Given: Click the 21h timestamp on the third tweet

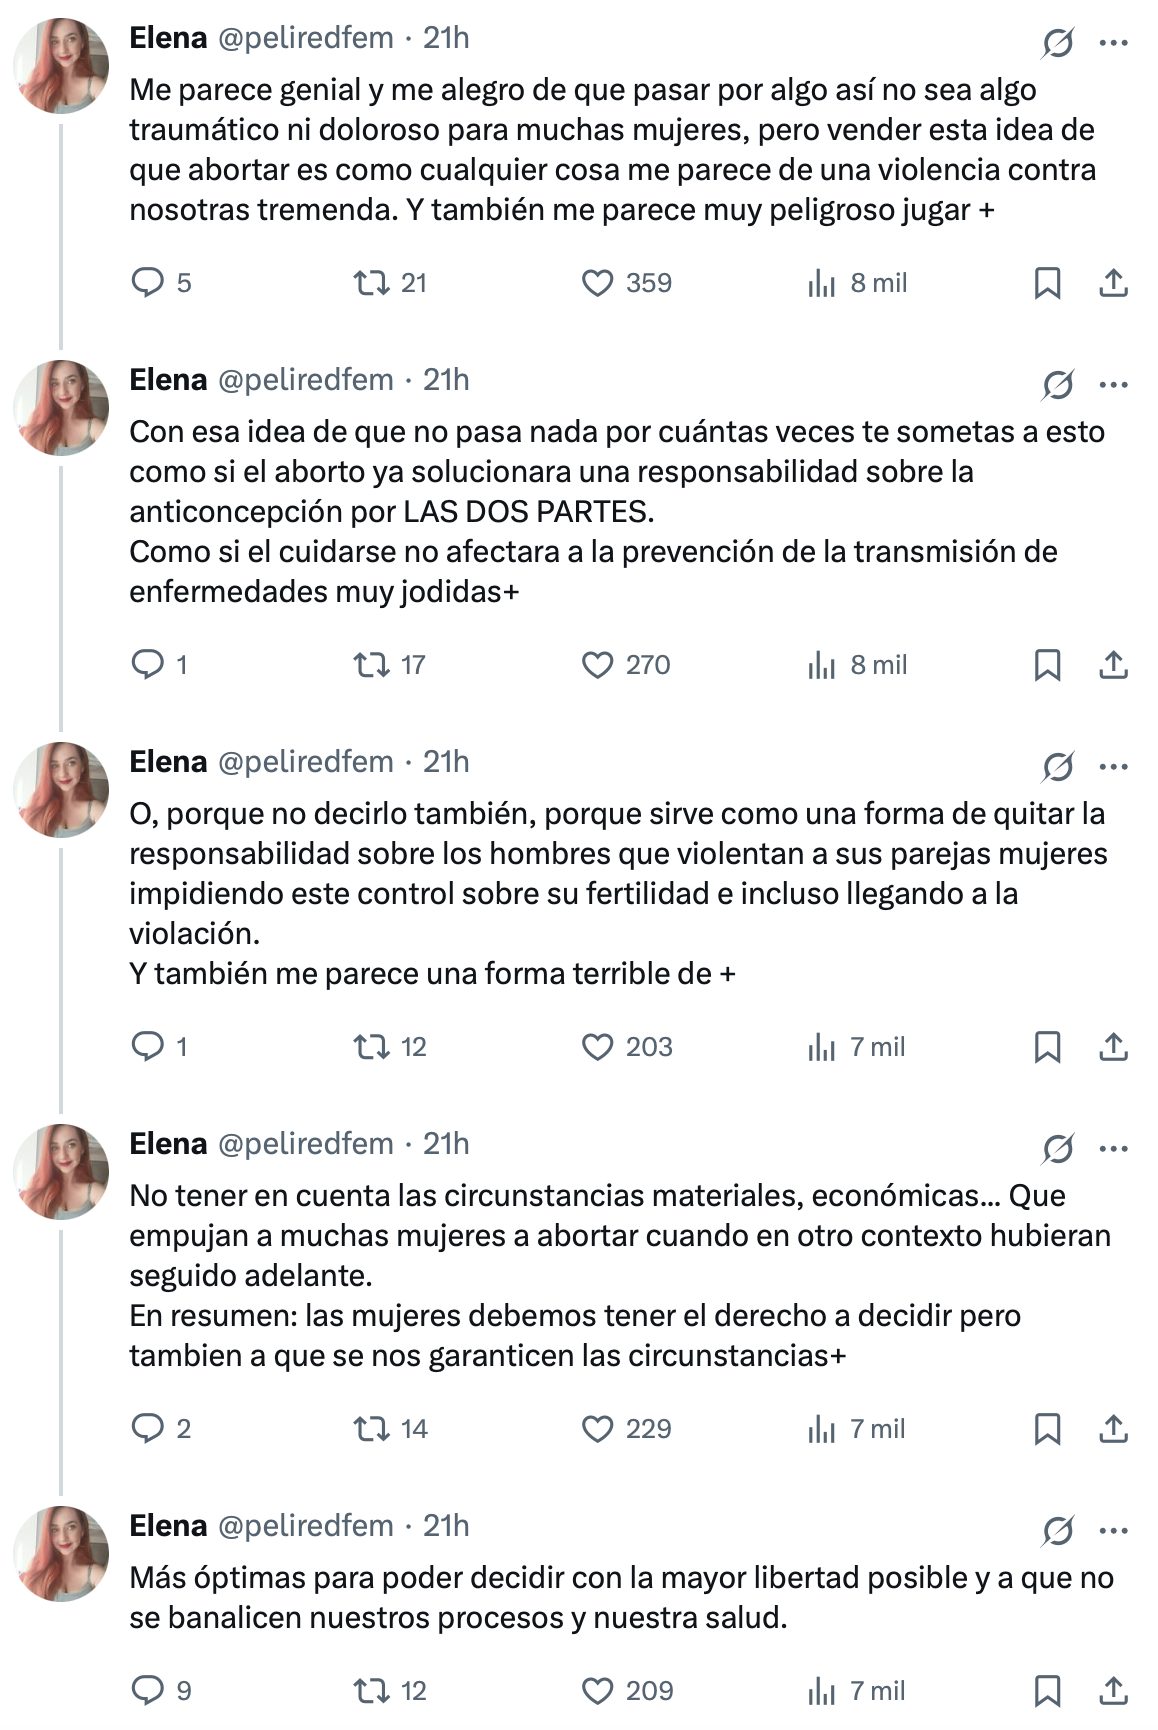Looking at the screenshot, I should [446, 762].
